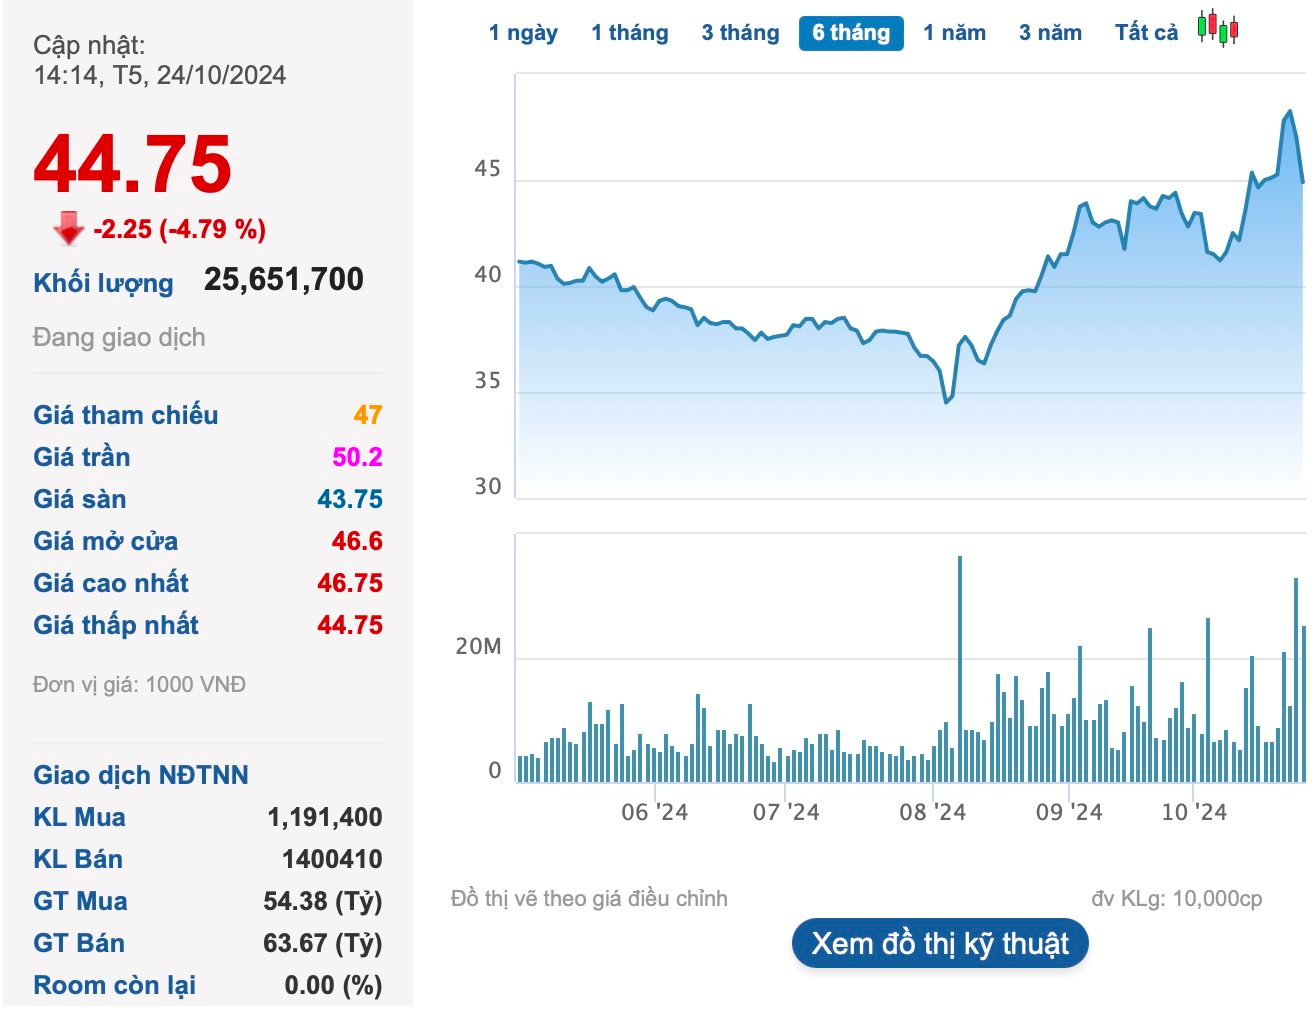1312x1020 pixels.
Task: Click the Giá sàn label
Action: (x=80, y=499)
